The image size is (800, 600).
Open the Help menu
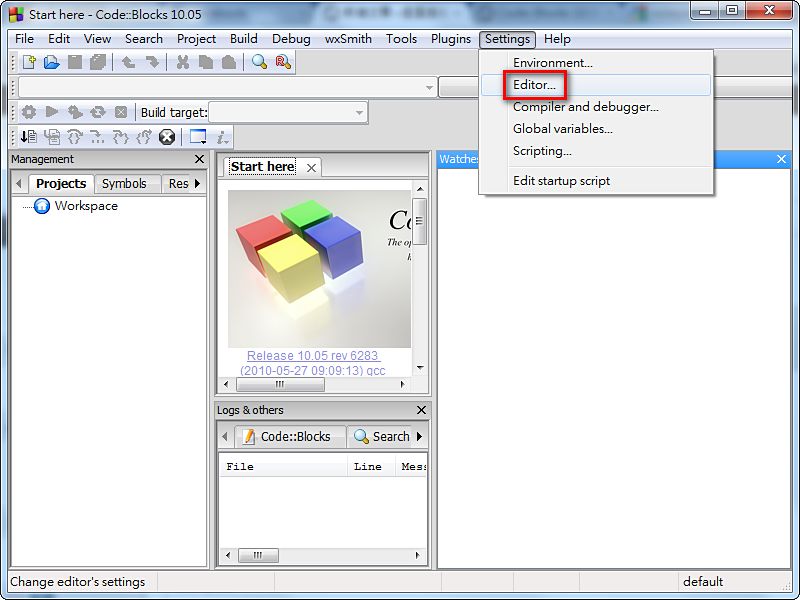[x=557, y=39]
